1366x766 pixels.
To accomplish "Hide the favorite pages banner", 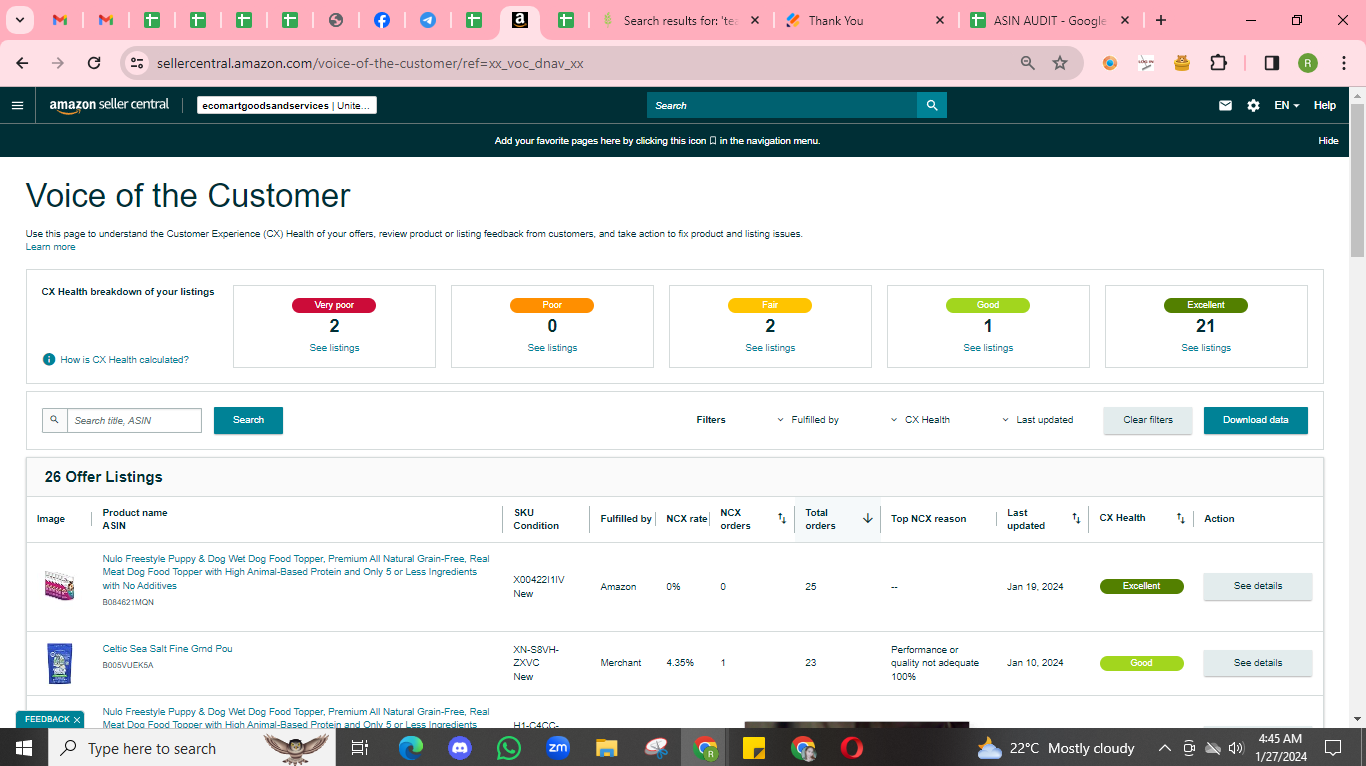I will tap(1328, 141).
